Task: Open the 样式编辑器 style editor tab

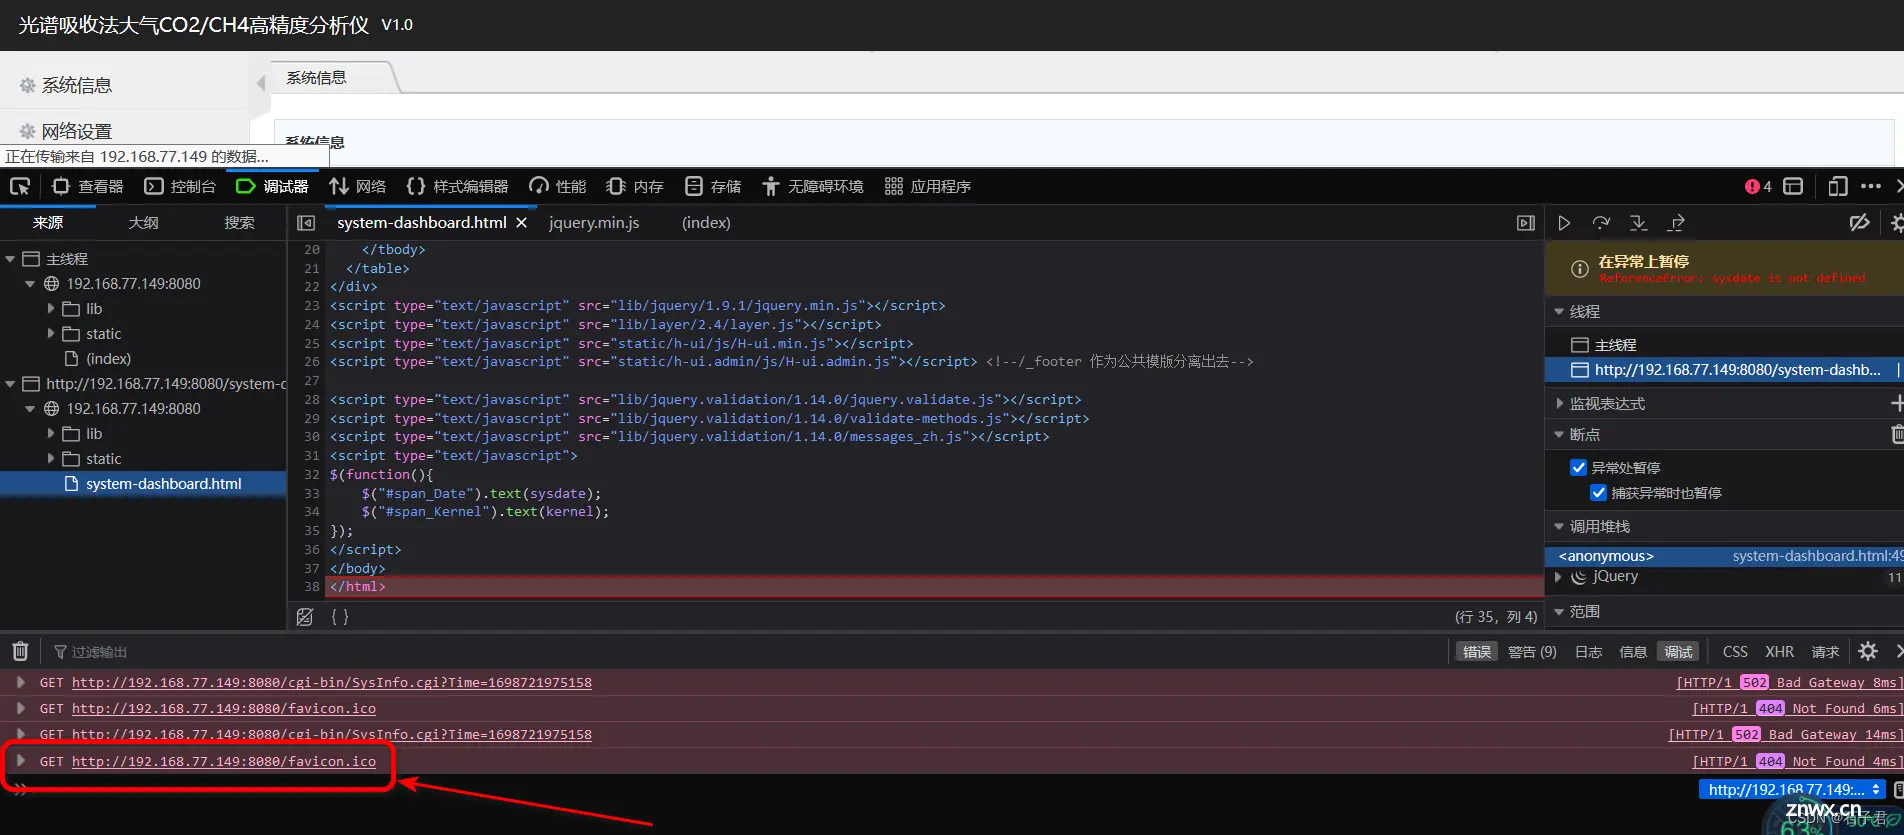Action: click(x=457, y=186)
